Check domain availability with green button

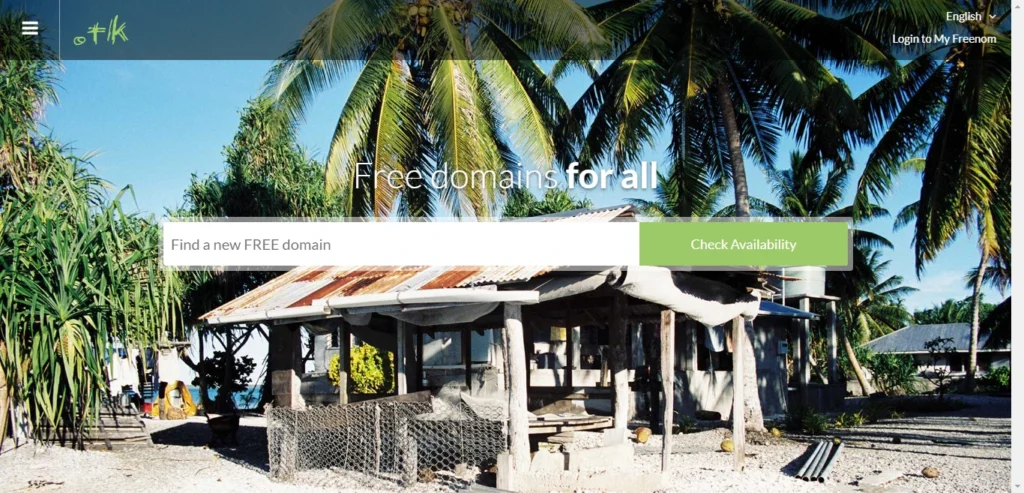click(743, 244)
